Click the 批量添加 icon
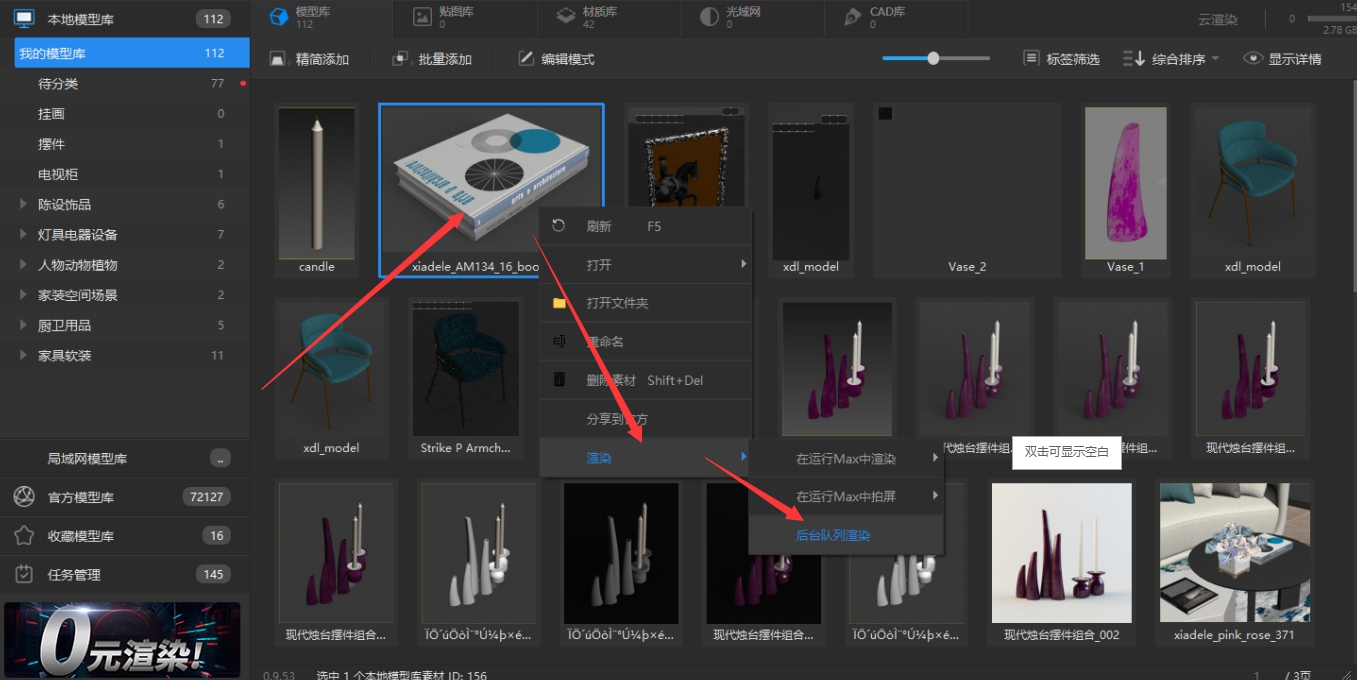 tap(401, 59)
